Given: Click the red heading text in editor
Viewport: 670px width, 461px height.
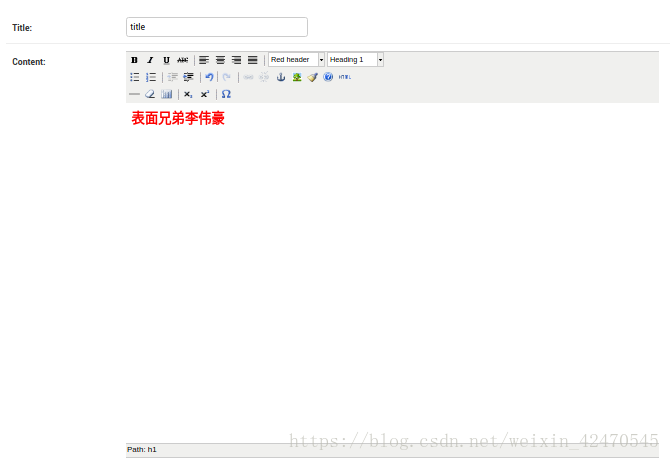Looking at the screenshot, I should pos(178,118).
